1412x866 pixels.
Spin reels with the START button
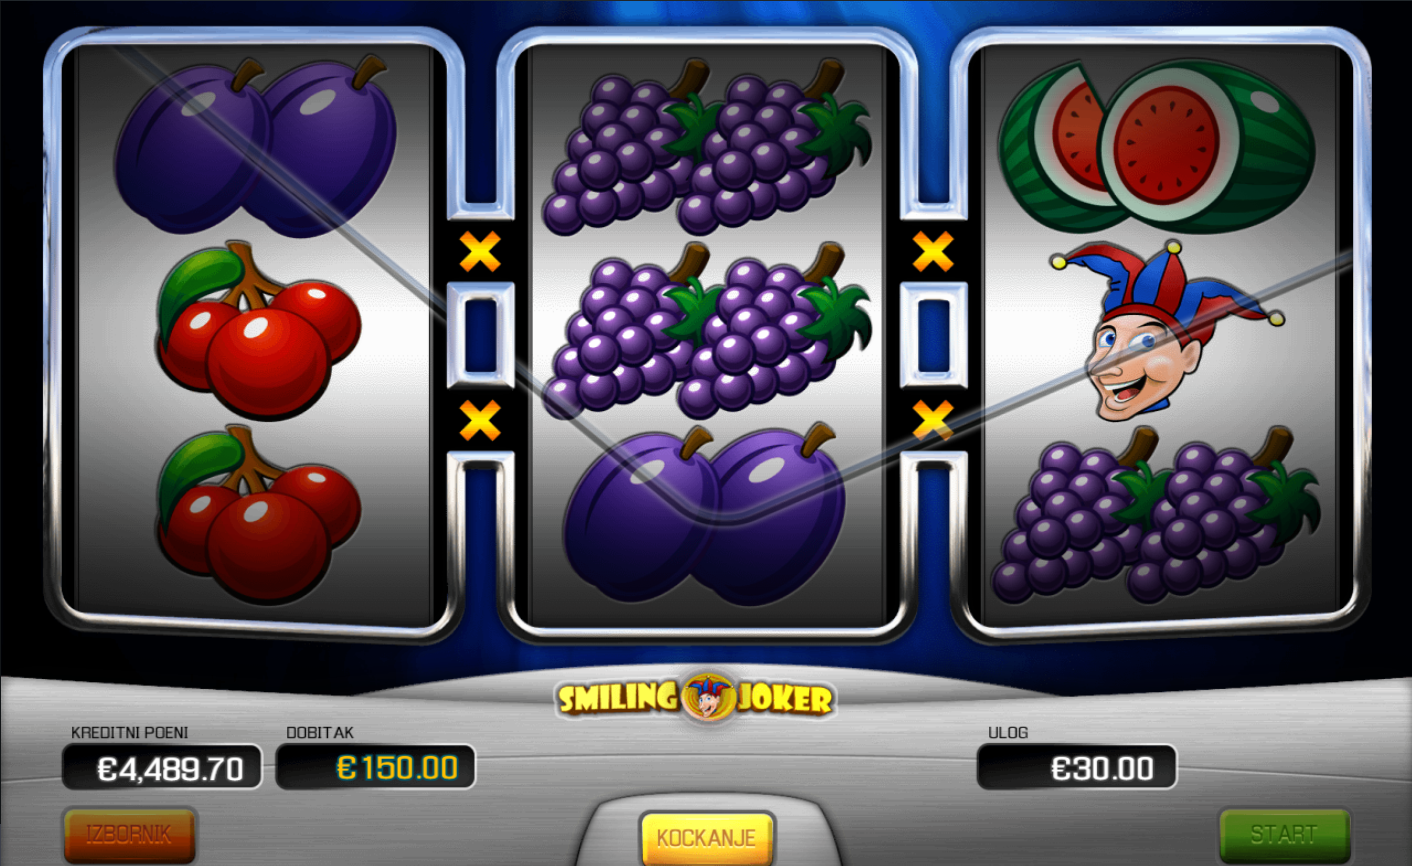coord(1284,835)
